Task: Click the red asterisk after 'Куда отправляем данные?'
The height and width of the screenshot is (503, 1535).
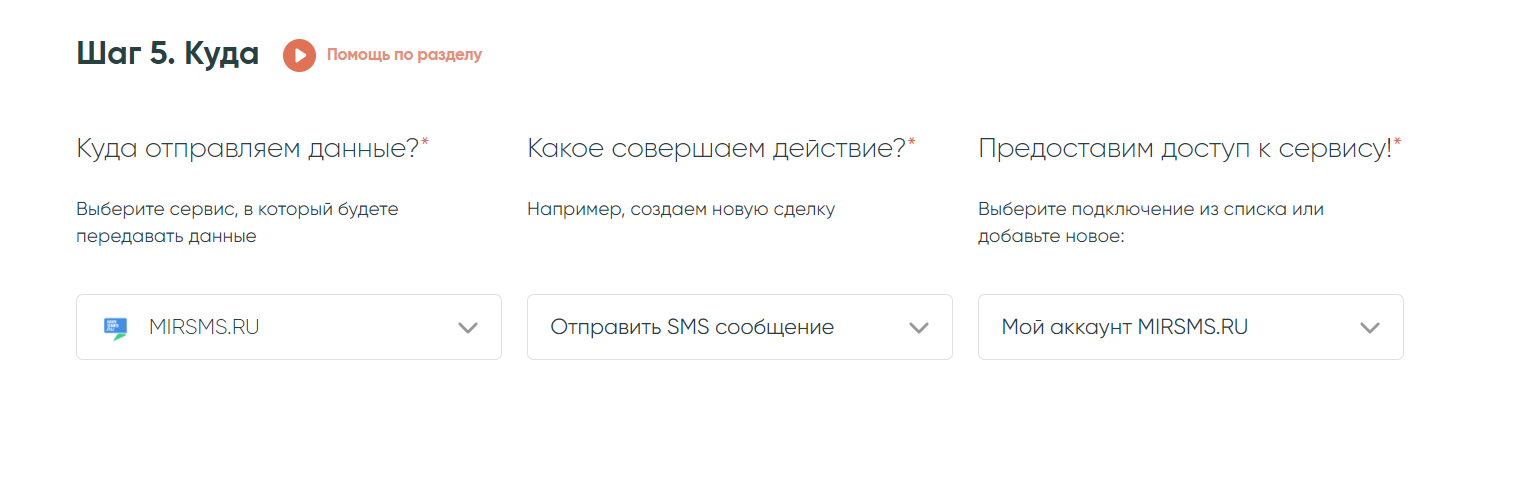Action: click(x=425, y=144)
